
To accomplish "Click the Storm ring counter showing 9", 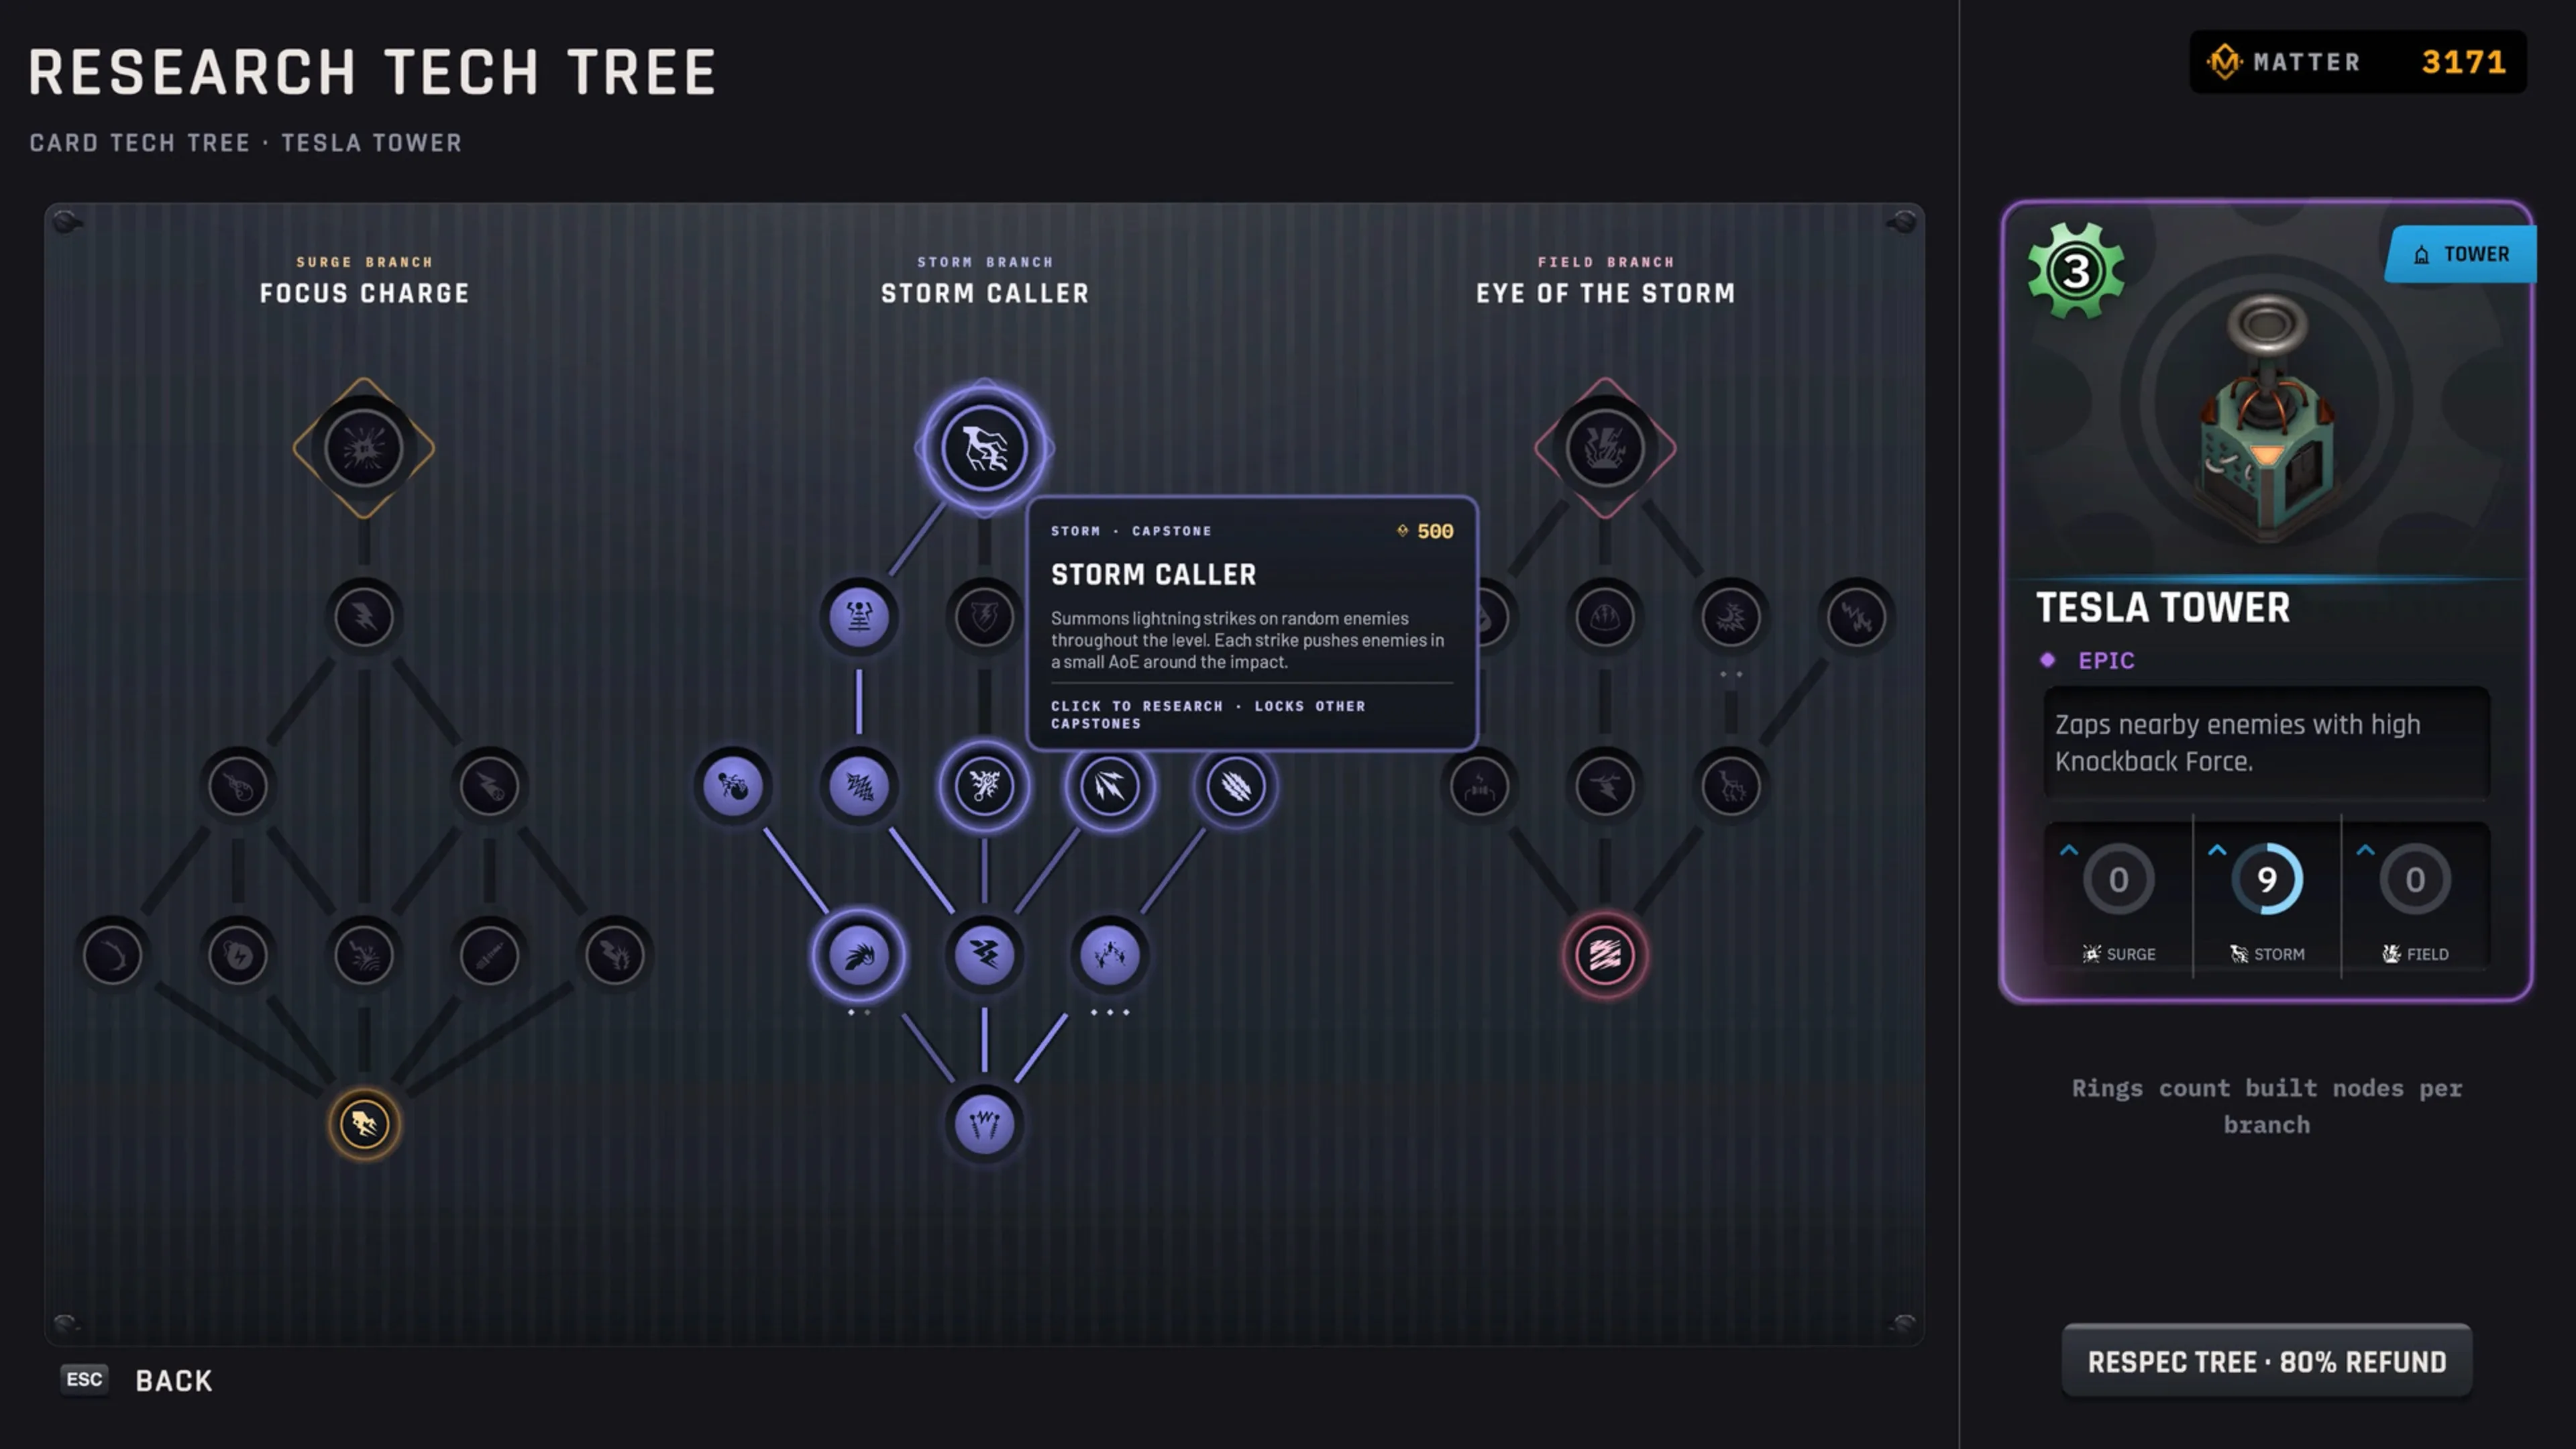I will (2266, 879).
